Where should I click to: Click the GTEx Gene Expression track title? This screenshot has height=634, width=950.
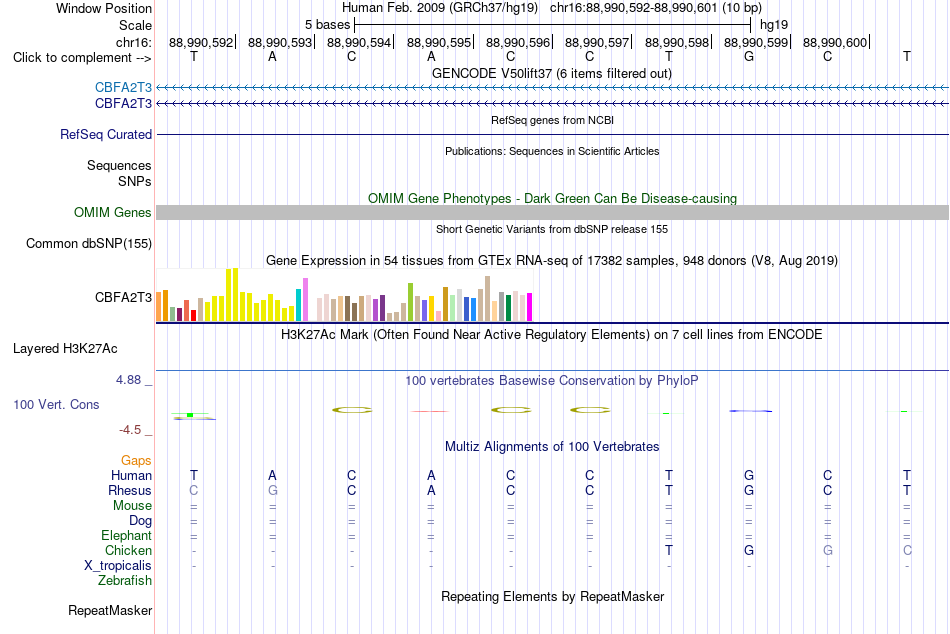(552, 261)
